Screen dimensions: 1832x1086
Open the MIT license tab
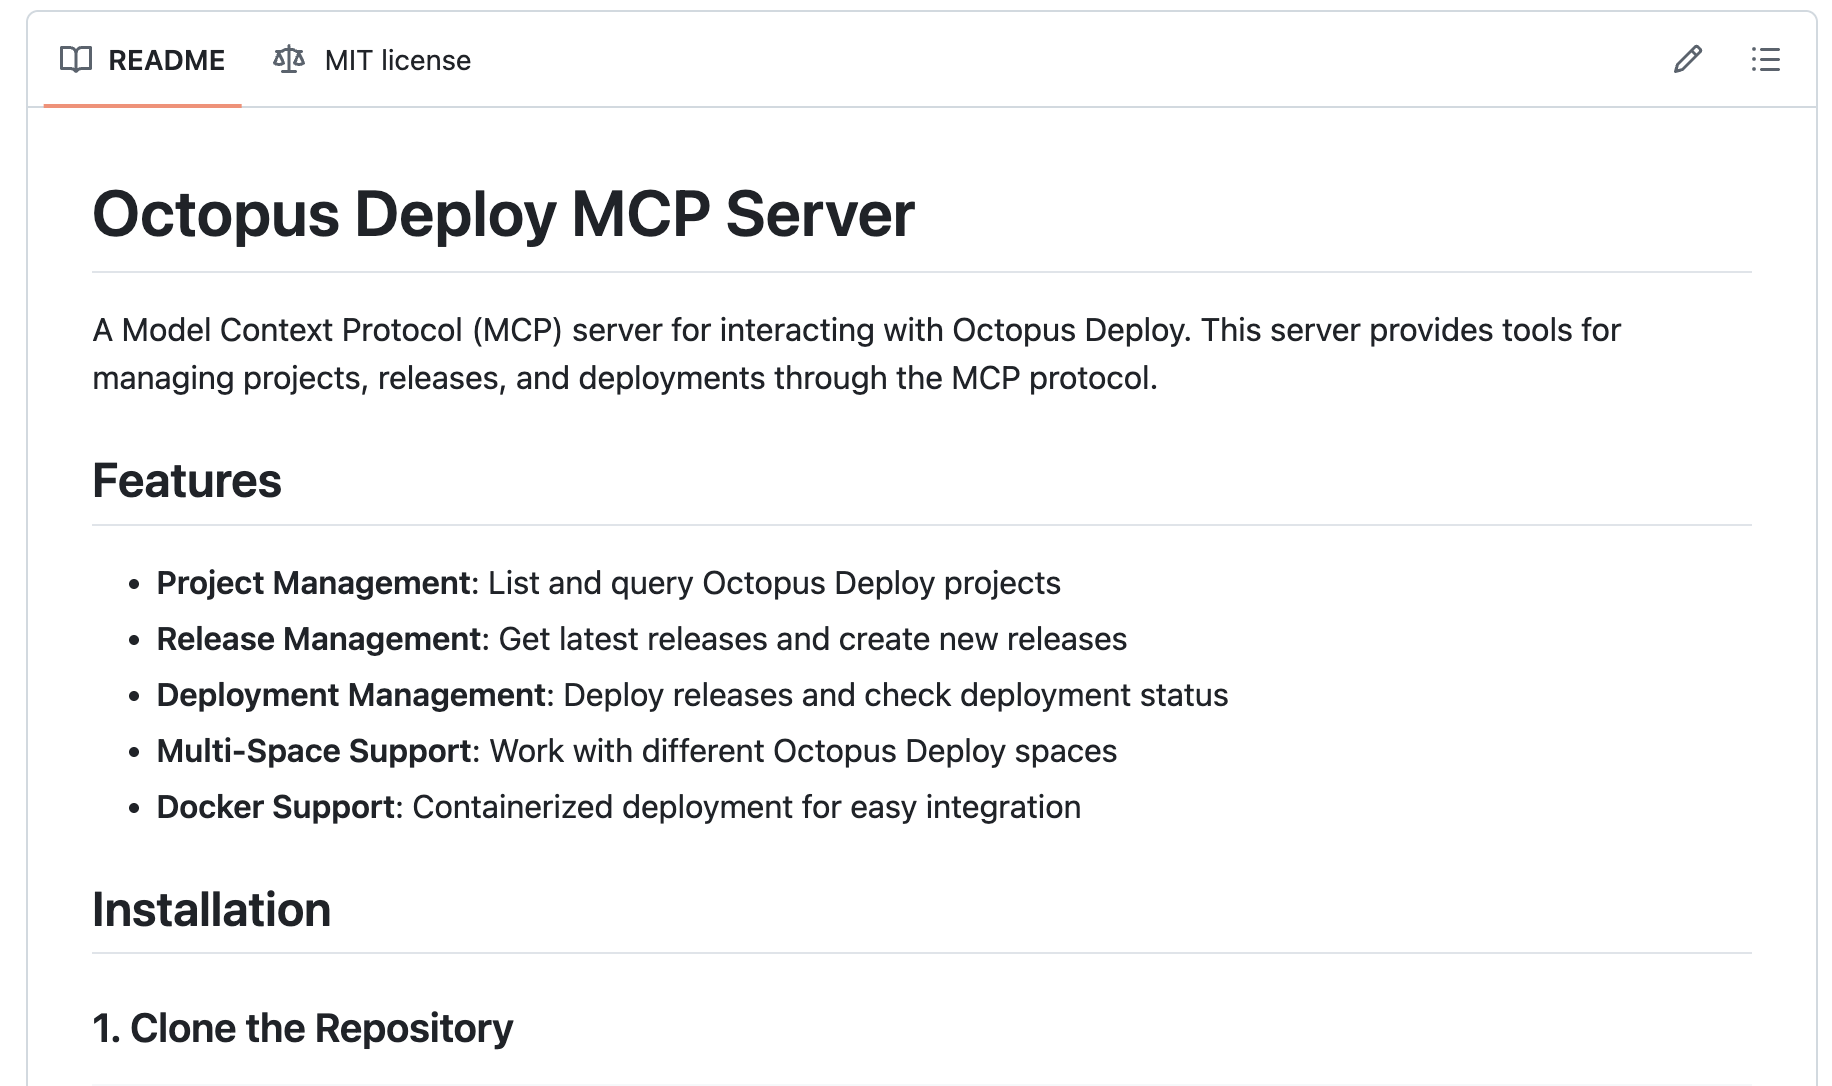396,60
